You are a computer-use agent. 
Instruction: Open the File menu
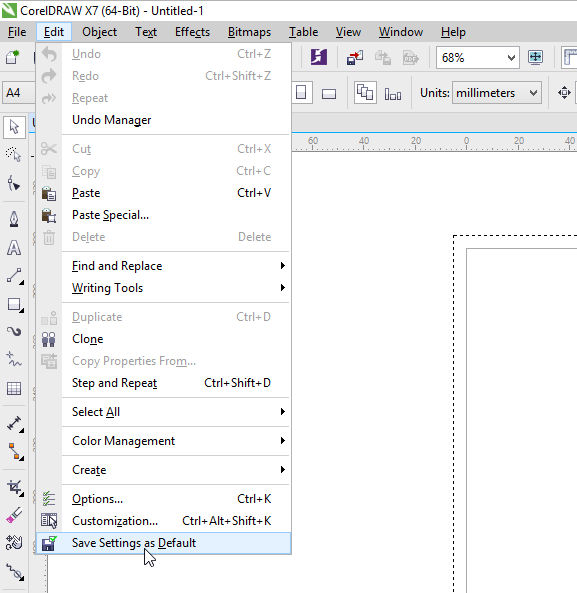coord(17,32)
